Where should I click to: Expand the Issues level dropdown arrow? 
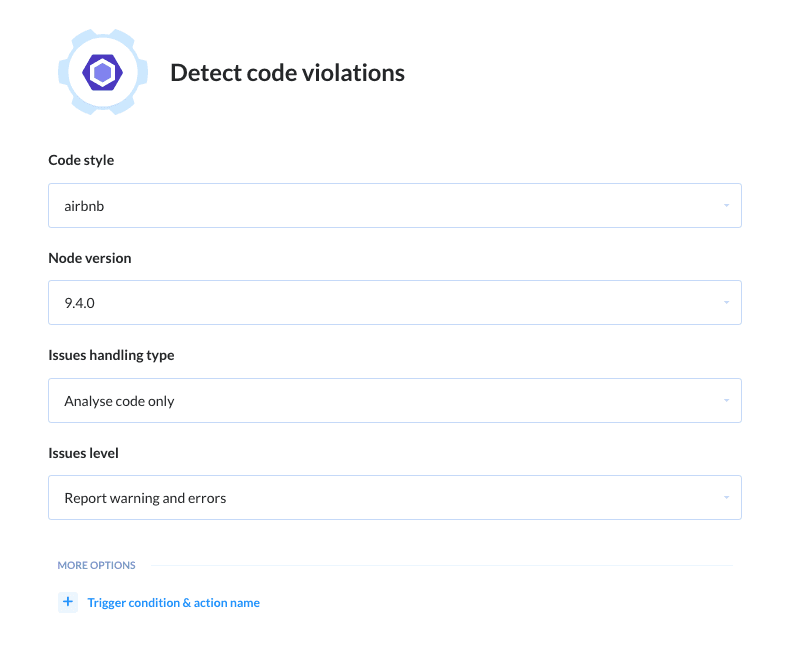coord(726,498)
